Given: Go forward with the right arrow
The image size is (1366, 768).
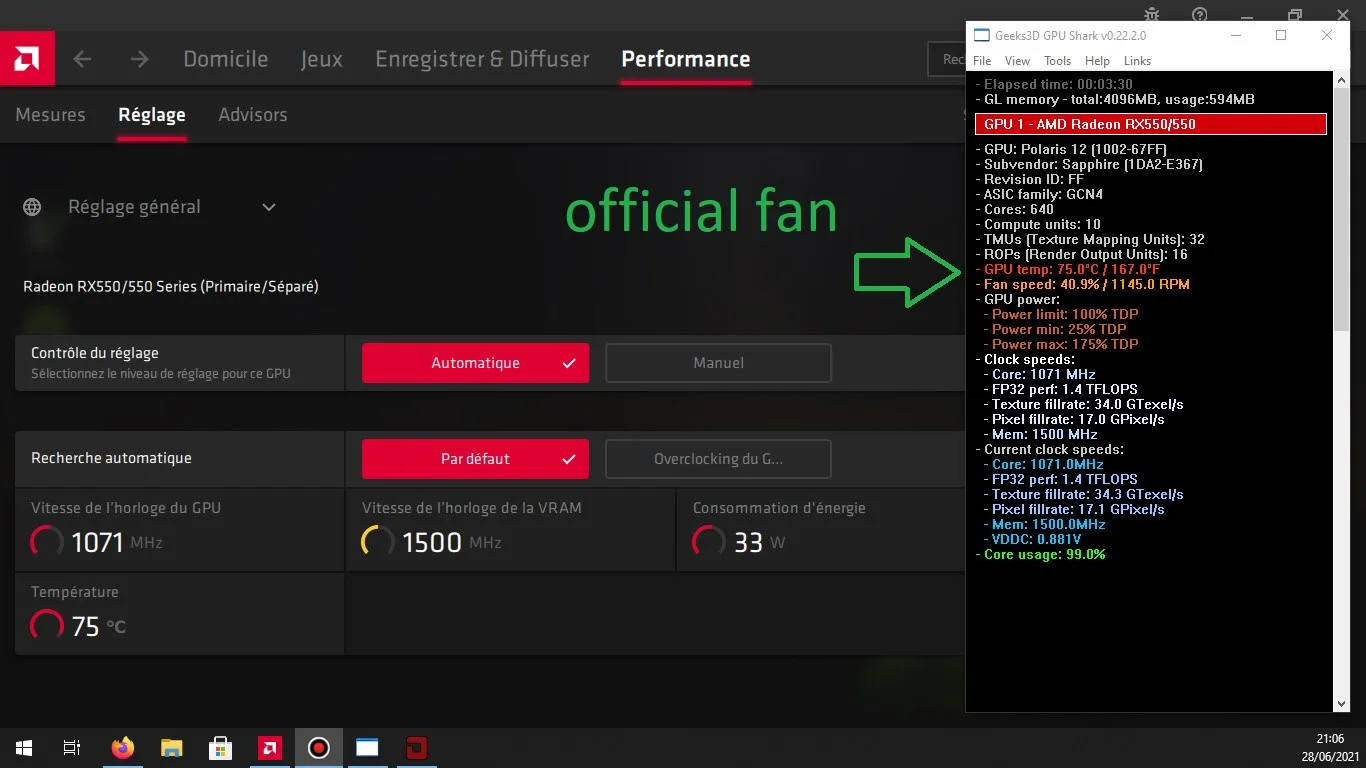Looking at the screenshot, I should (x=139, y=59).
